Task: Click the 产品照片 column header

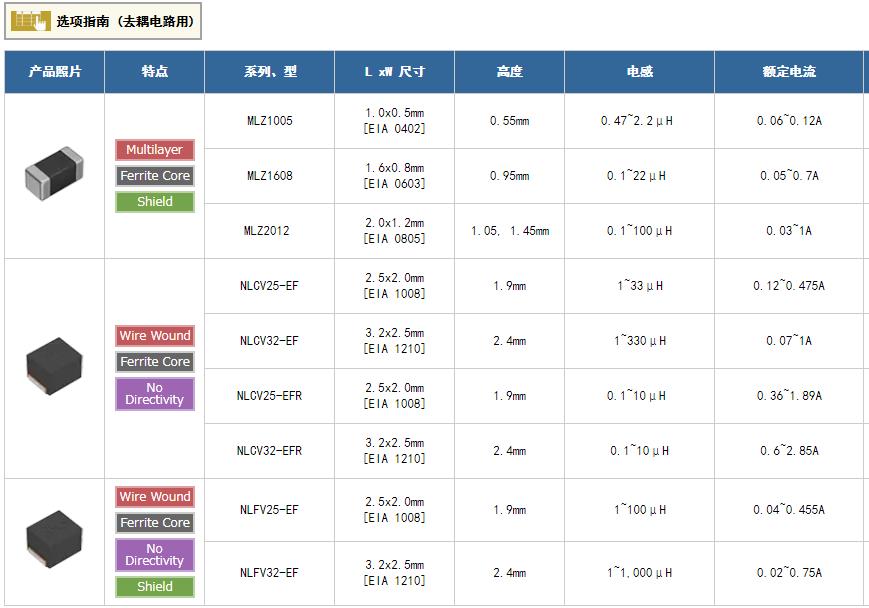Action: pyautogui.click(x=54, y=71)
